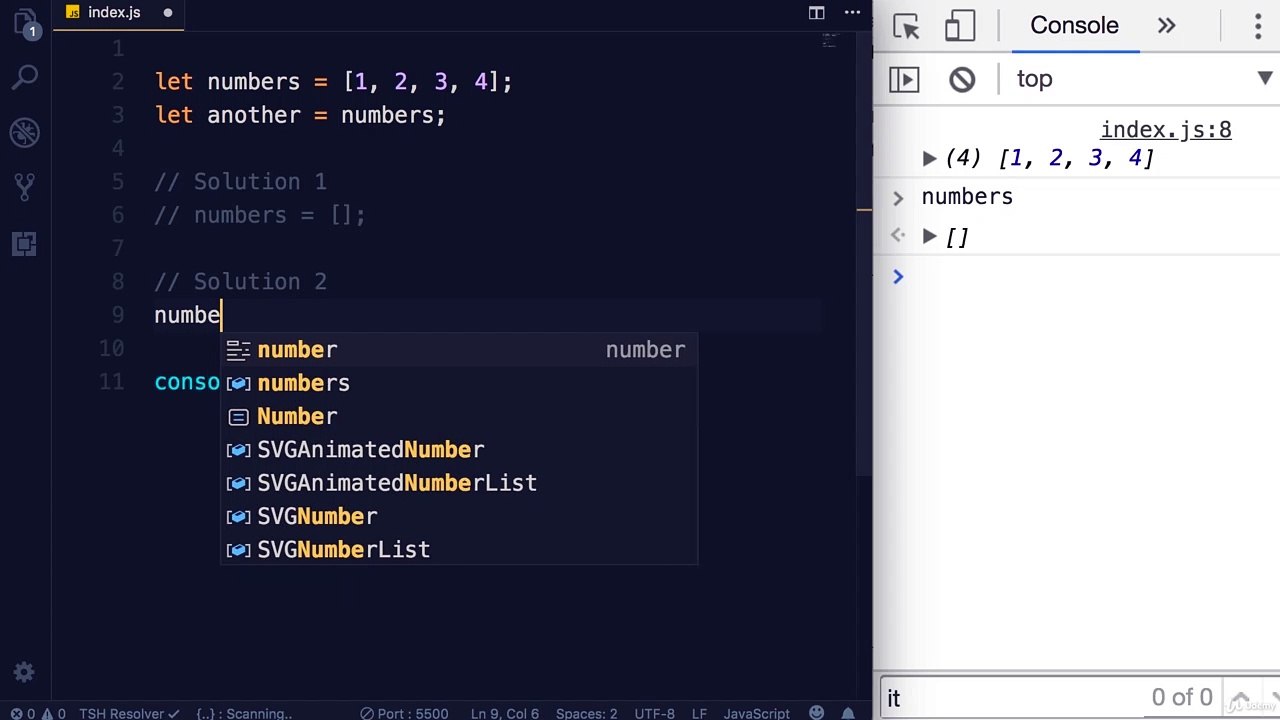Open the Manage gear in activity bar

click(25, 672)
